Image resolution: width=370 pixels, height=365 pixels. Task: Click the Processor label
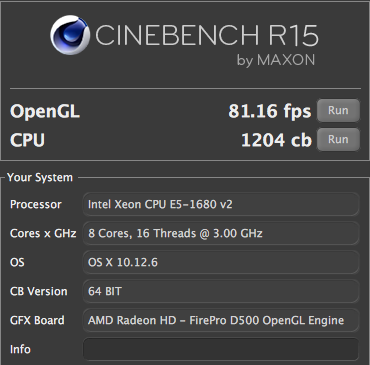click(36, 204)
